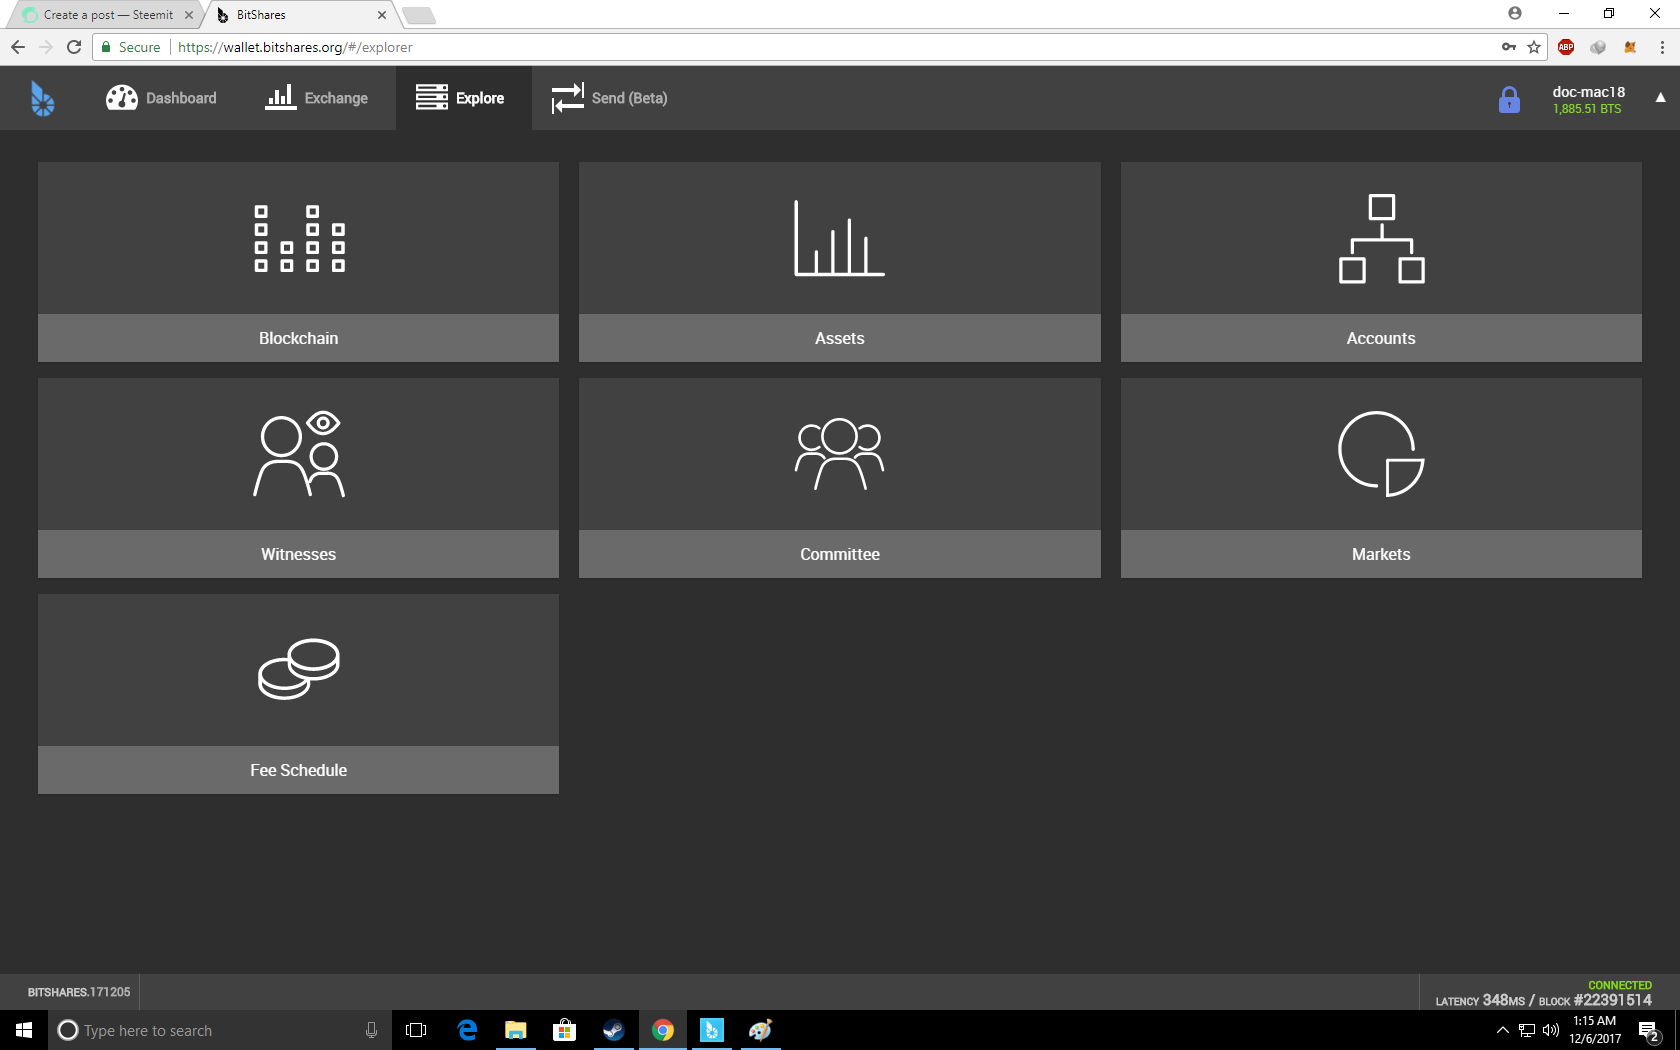Screen dimensions: 1680x1050
Task: Open the Accounts label link
Action: 1381,338
